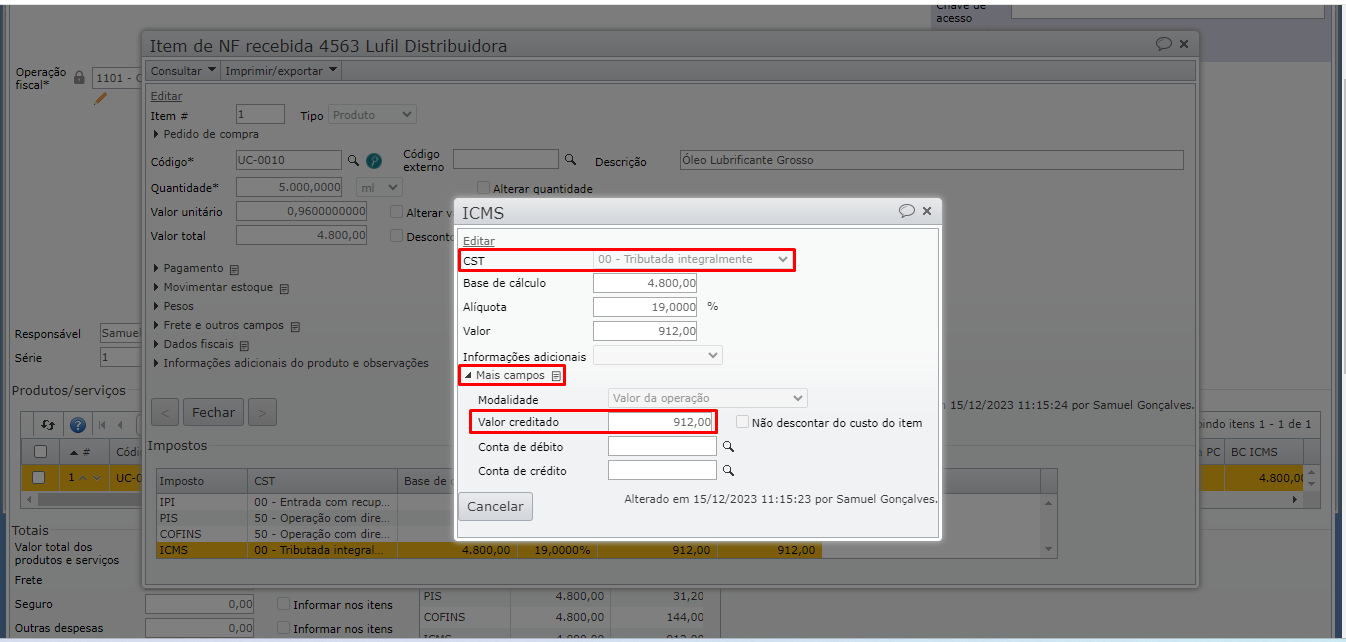
Task: Open CST dropdown Tributada integralmente
Action: coord(693,259)
